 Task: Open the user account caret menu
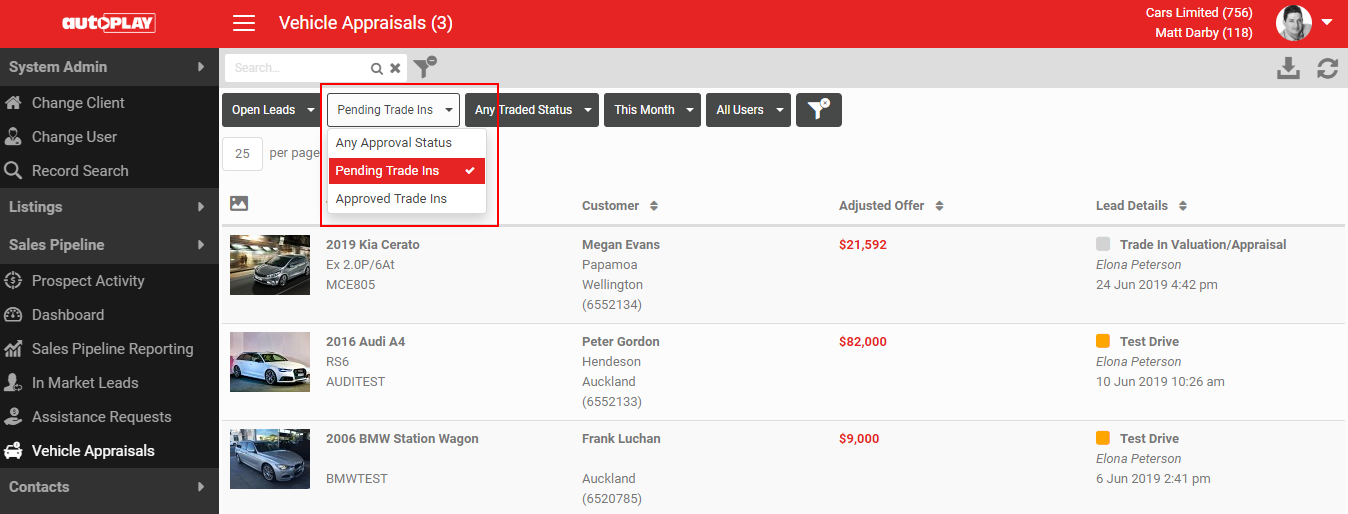coord(1327,22)
